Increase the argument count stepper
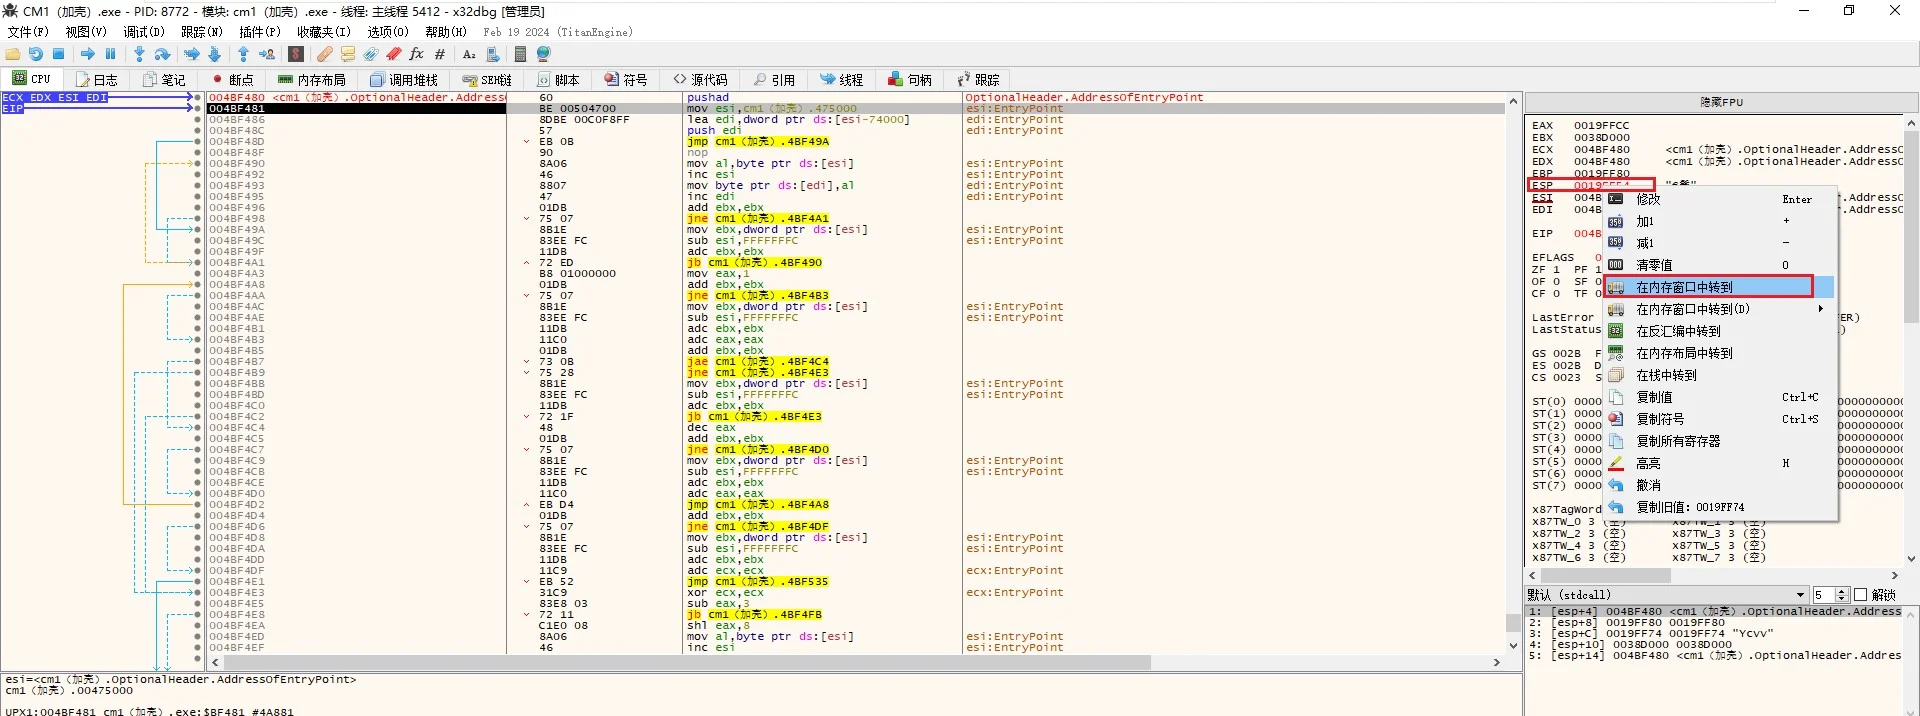Screen dimensions: 1920x716 tap(1842, 592)
